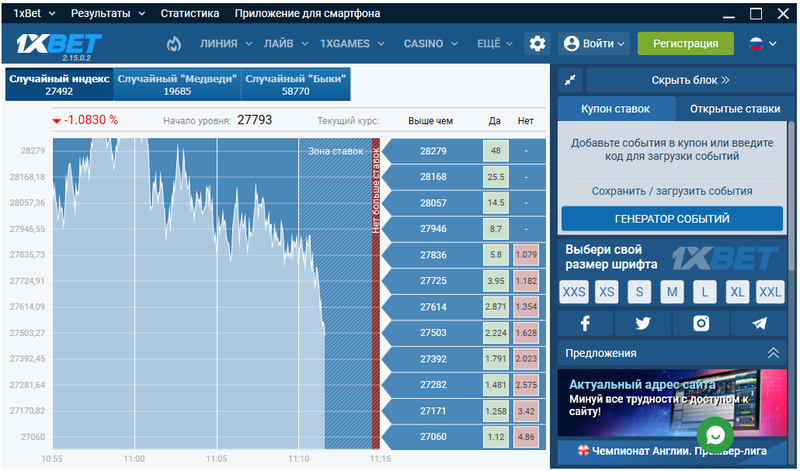Open the Актуальный адрес сайта banner
The image size is (800, 471).
672,403
